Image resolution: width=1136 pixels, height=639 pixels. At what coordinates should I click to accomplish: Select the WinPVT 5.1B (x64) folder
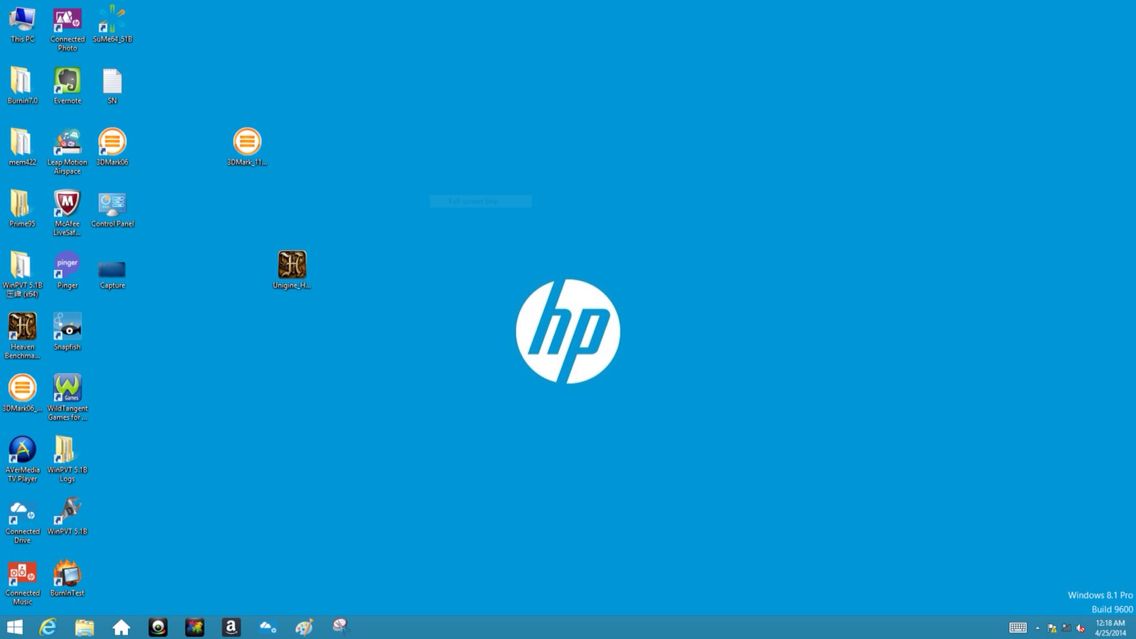22,275
